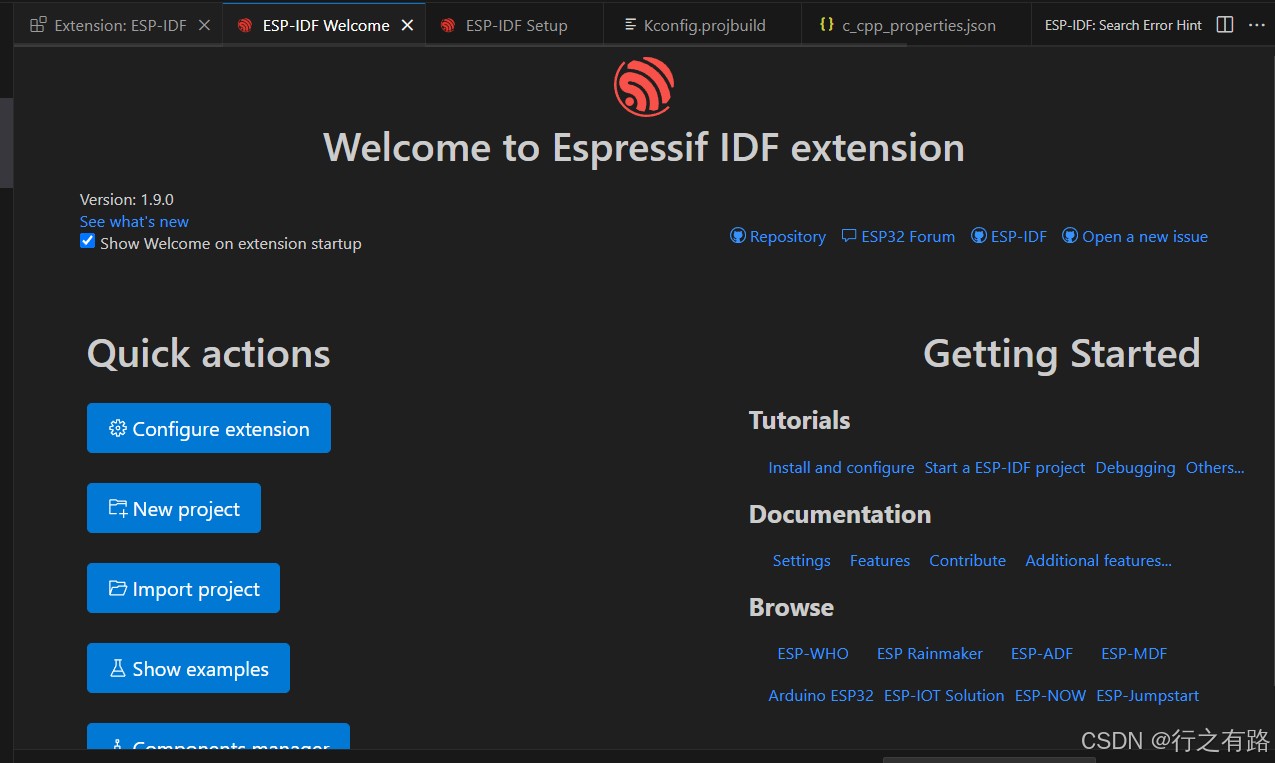The height and width of the screenshot is (763, 1275).
Task: Browse the ESP-MDF link
Action: (x=1134, y=653)
